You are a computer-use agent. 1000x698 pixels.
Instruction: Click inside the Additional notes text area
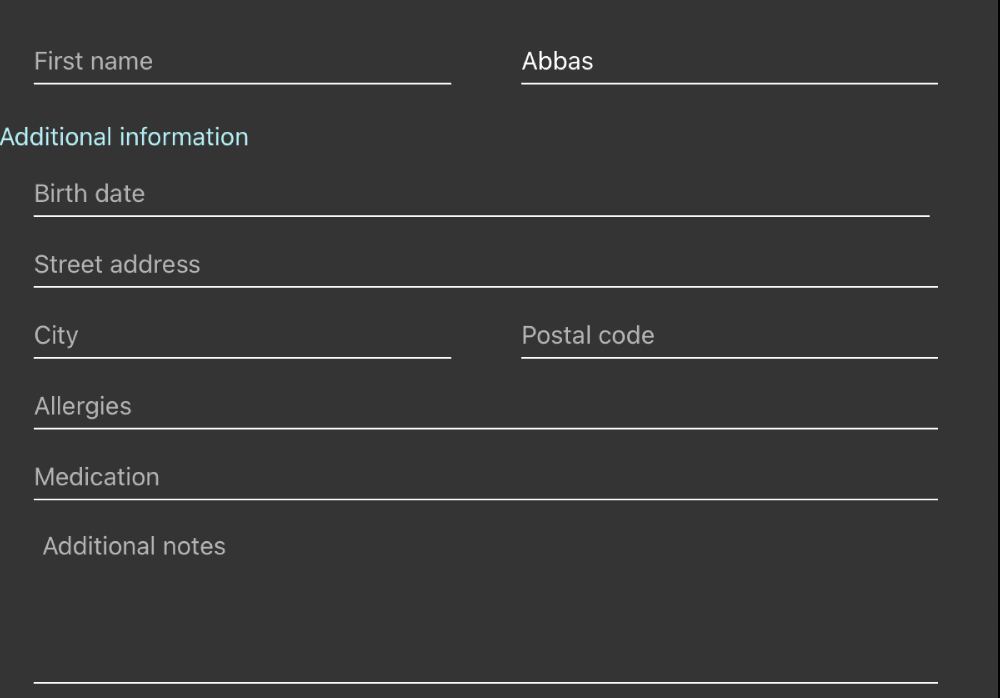click(x=485, y=600)
